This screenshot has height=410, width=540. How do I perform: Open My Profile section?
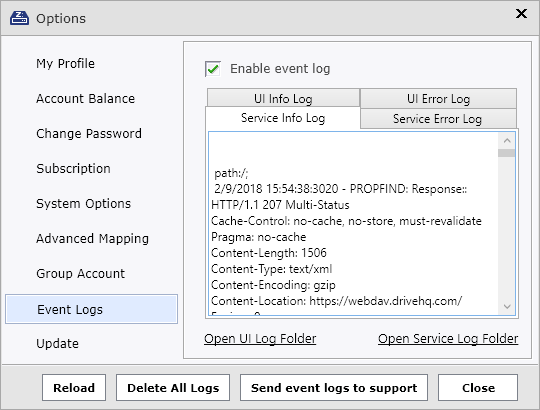pyautogui.click(x=65, y=63)
